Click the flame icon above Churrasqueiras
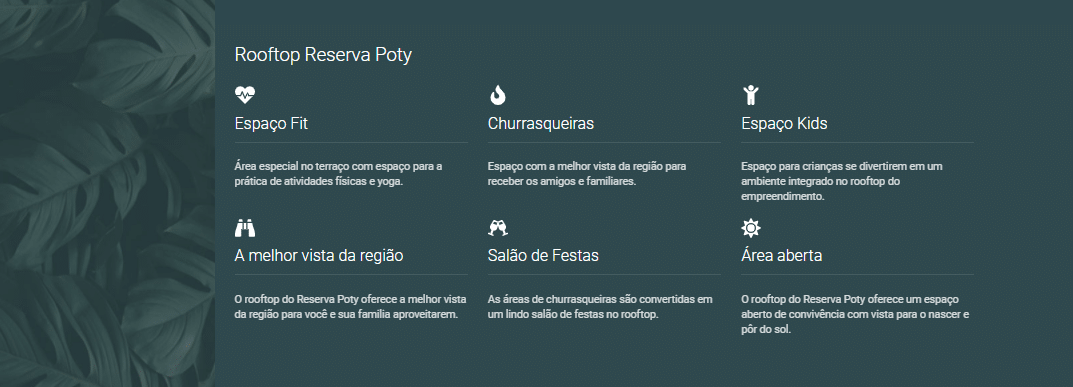The width and height of the screenshot is (1073, 387). point(497,94)
